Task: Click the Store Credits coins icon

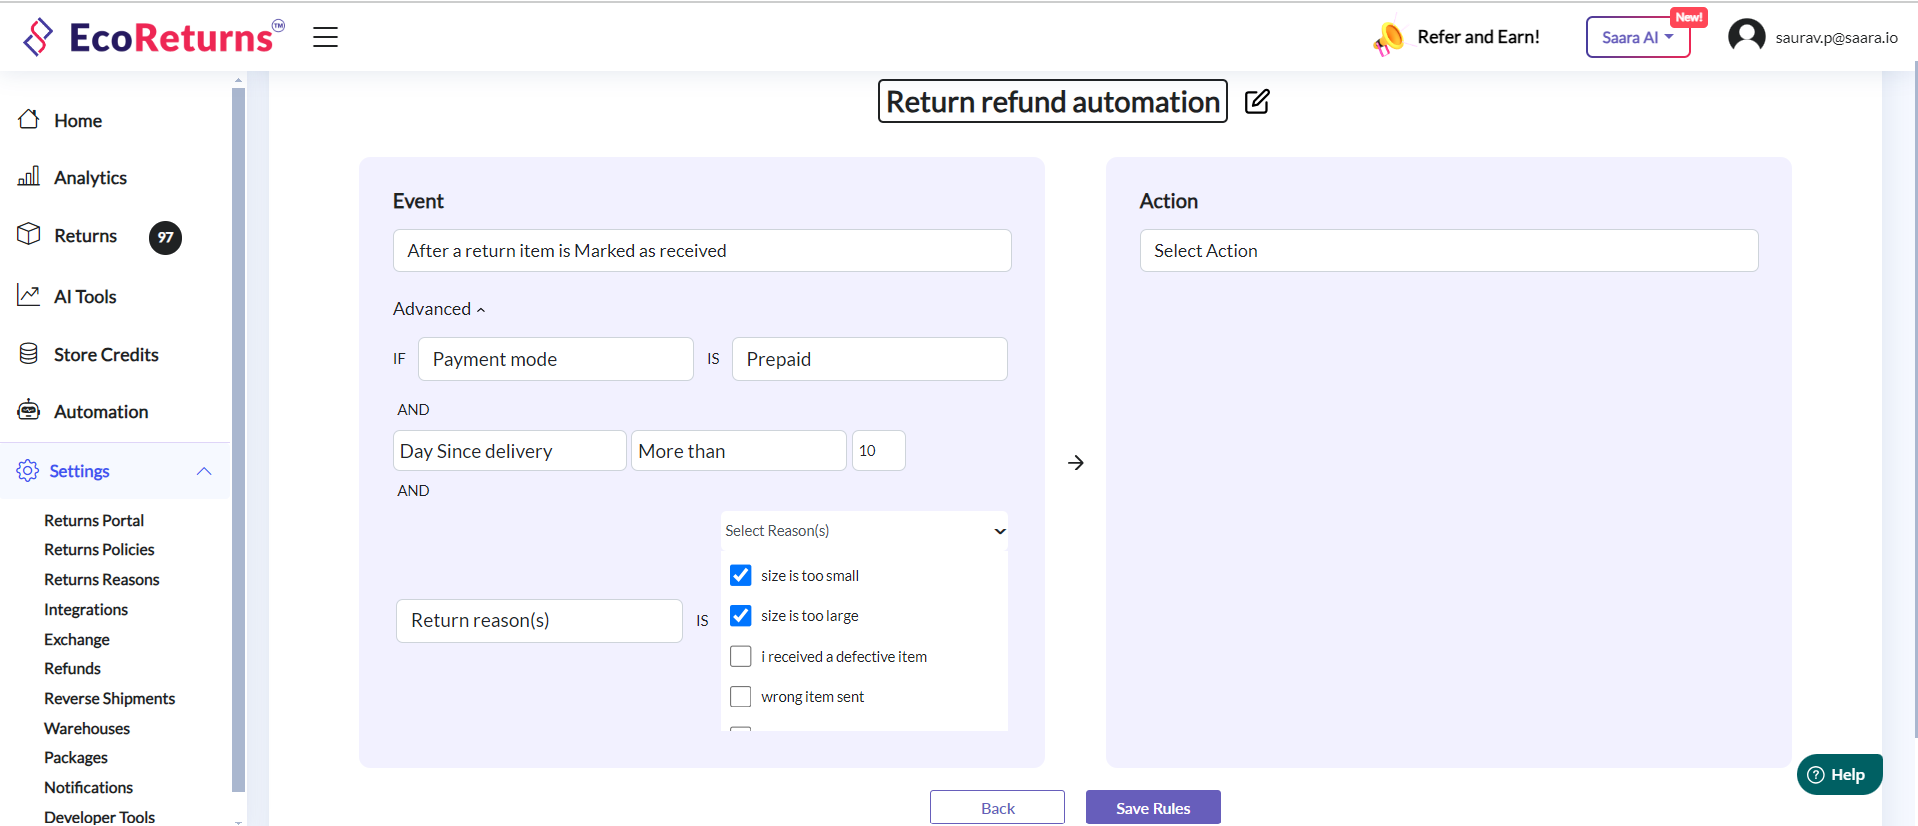Action: tap(29, 354)
